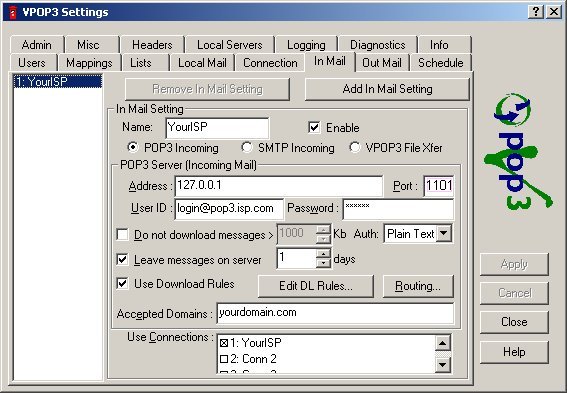Click Remove In Mail Setting button
This screenshot has width=567, height=393.
207,89
